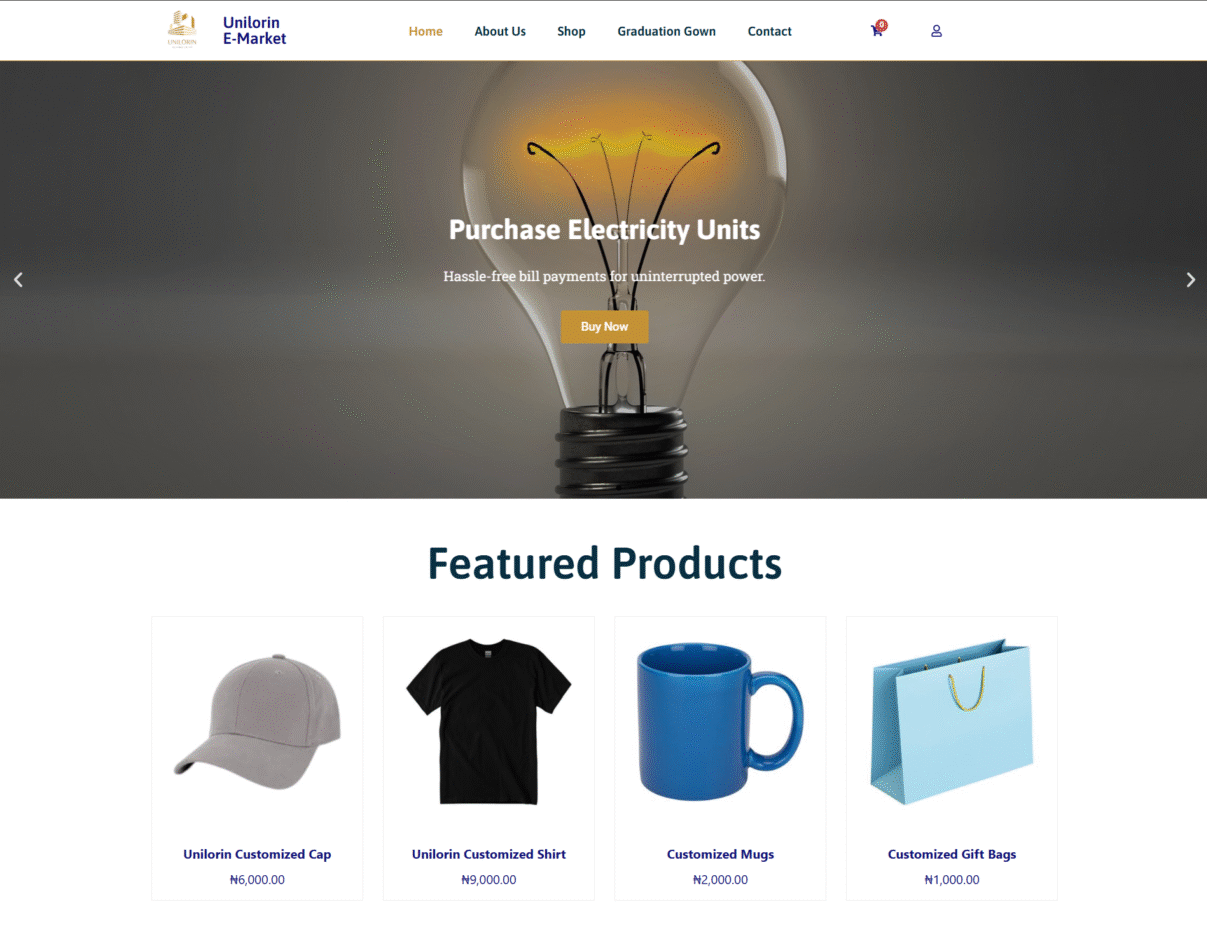The height and width of the screenshot is (934, 1207).
Task: Open the About Us page
Action: point(500,31)
